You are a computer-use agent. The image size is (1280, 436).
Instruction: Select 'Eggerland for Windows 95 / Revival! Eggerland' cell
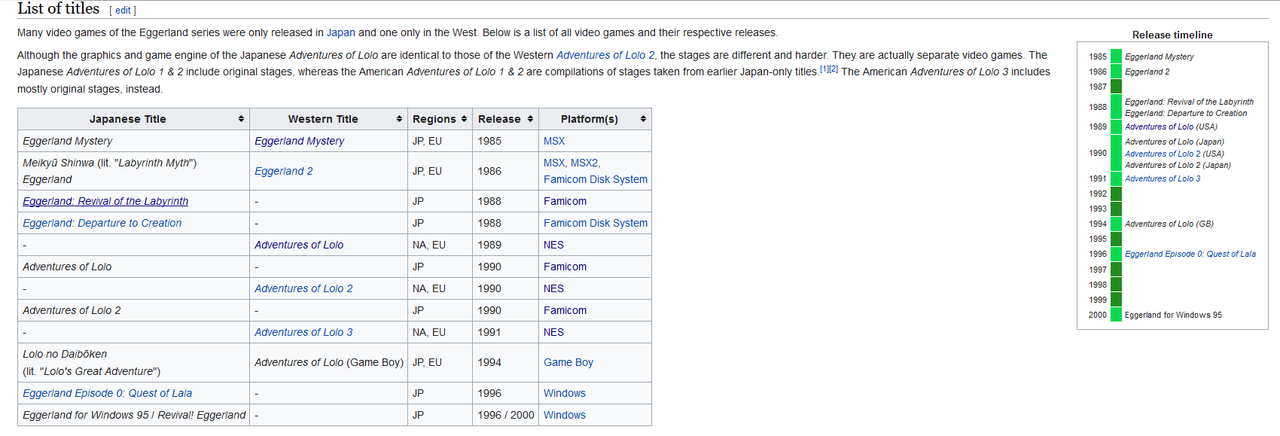click(x=134, y=415)
